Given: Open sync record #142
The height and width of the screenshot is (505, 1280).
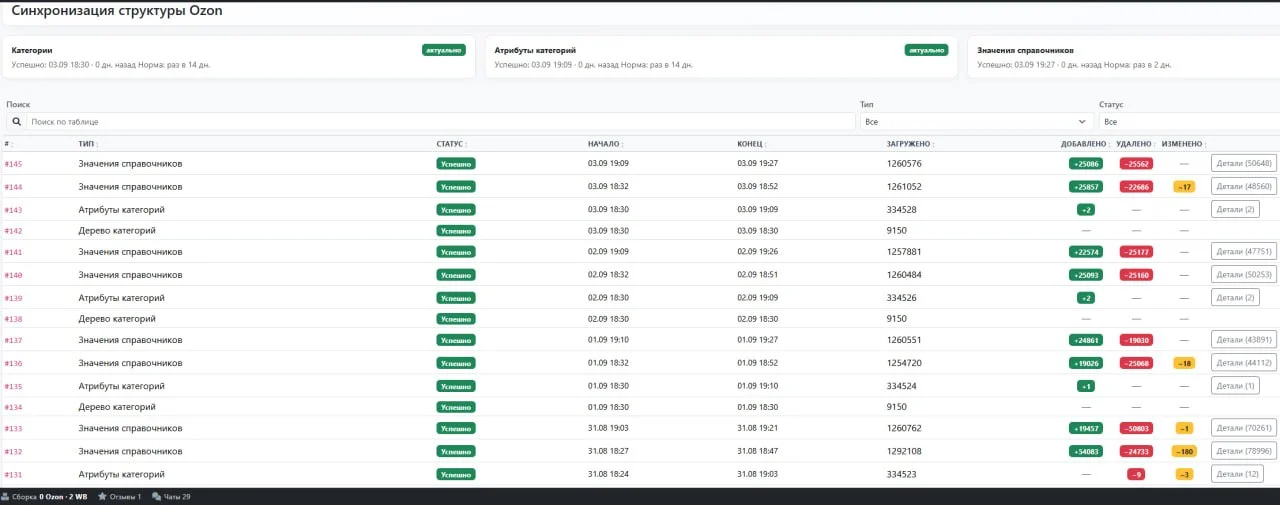Looking at the screenshot, I should pyautogui.click(x=13, y=231).
